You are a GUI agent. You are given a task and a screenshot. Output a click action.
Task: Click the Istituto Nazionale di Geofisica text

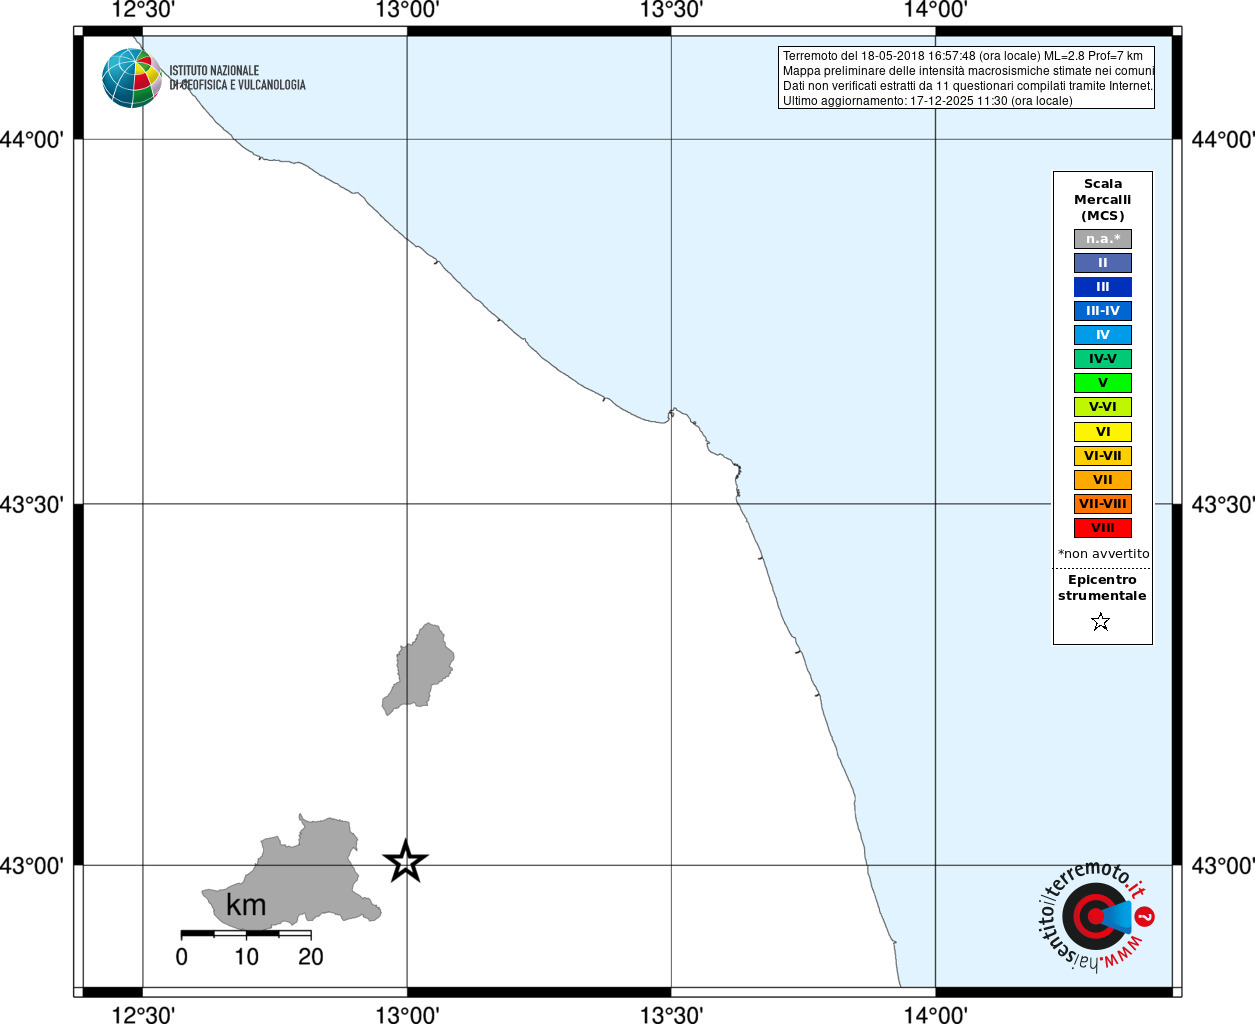[x=237, y=78]
